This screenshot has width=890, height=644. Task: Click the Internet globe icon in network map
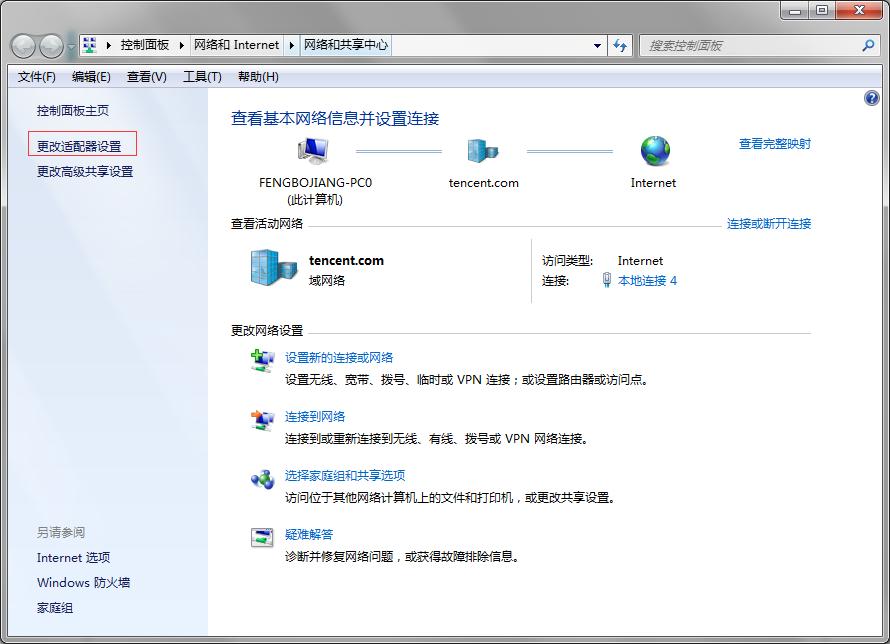pyautogui.click(x=655, y=150)
